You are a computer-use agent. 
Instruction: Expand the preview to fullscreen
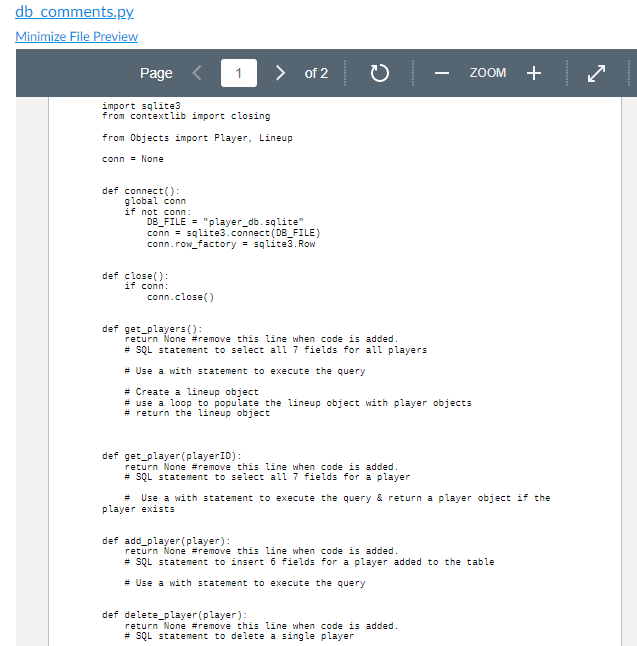pos(596,73)
